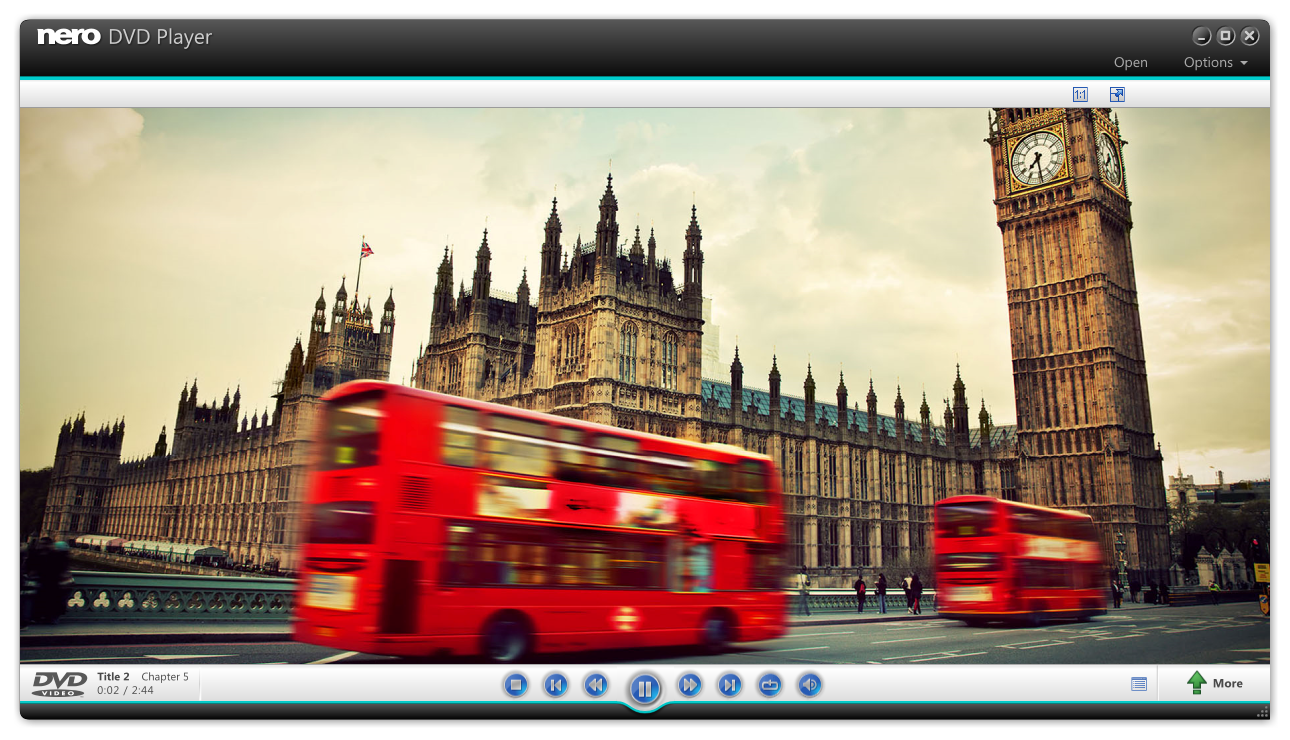The height and width of the screenshot is (740, 1290).
Task: Skip to the previous chapter
Action: click(x=555, y=686)
